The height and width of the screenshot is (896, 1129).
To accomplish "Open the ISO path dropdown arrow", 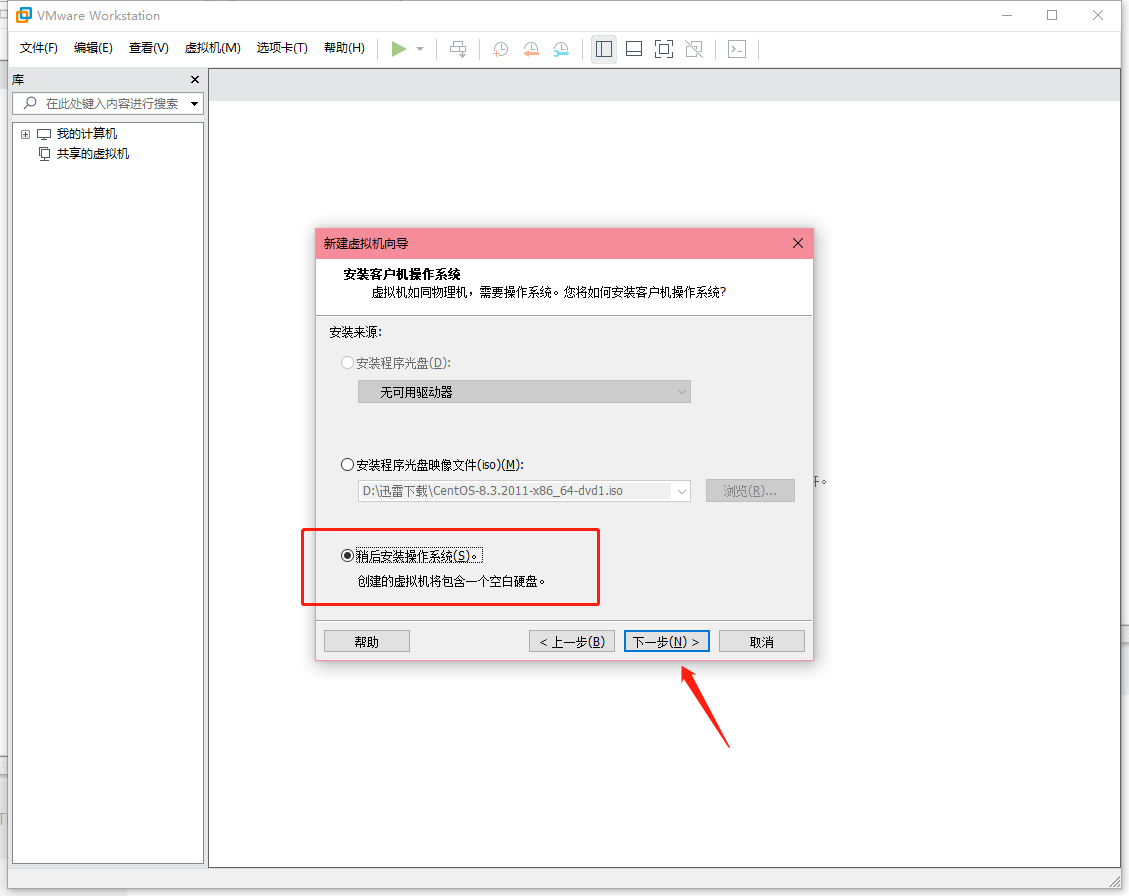I will pyautogui.click(x=681, y=491).
